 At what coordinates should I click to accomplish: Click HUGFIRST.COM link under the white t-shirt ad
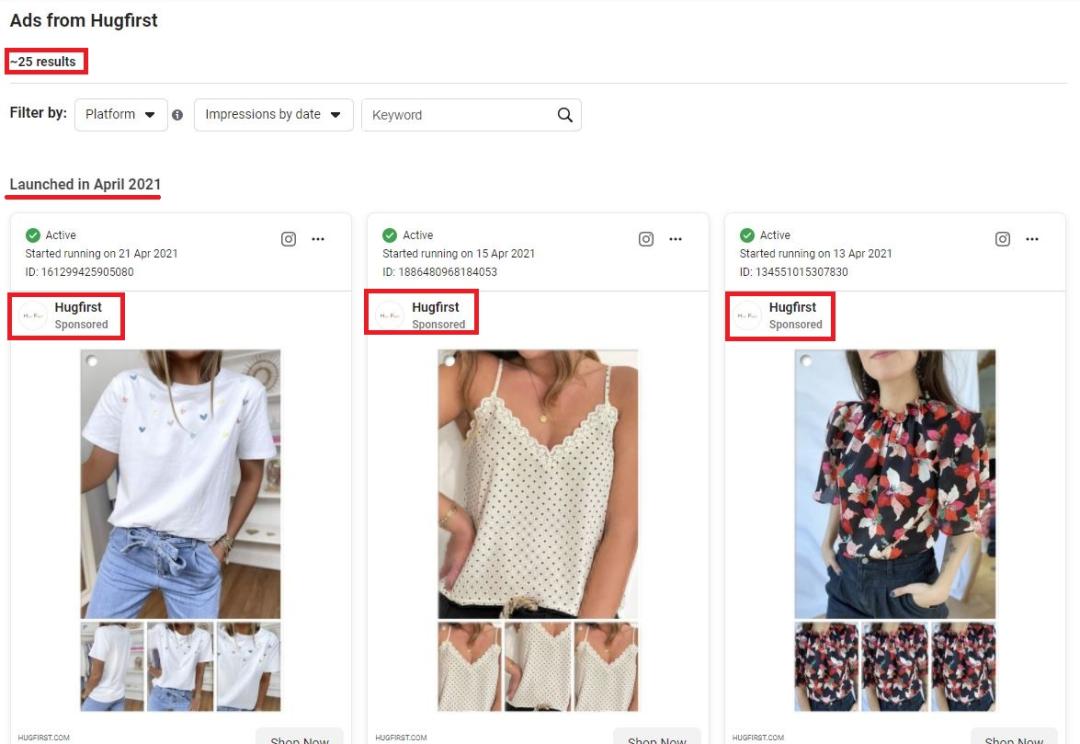click(43, 737)
